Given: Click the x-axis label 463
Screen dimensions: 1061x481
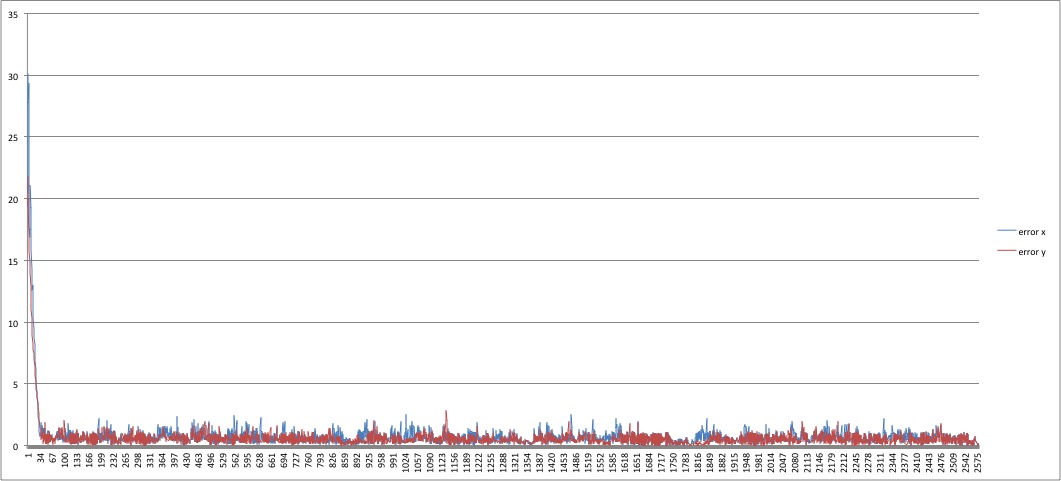Looking at the screenshot, I should tap(198, 459).
